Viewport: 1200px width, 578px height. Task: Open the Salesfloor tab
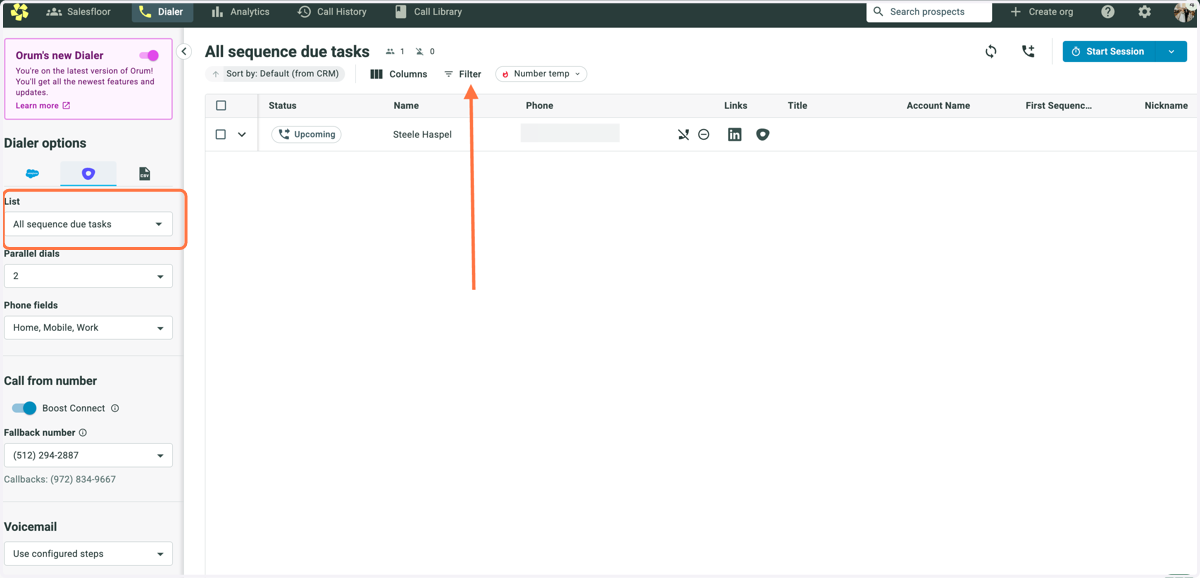coord(79,12)
